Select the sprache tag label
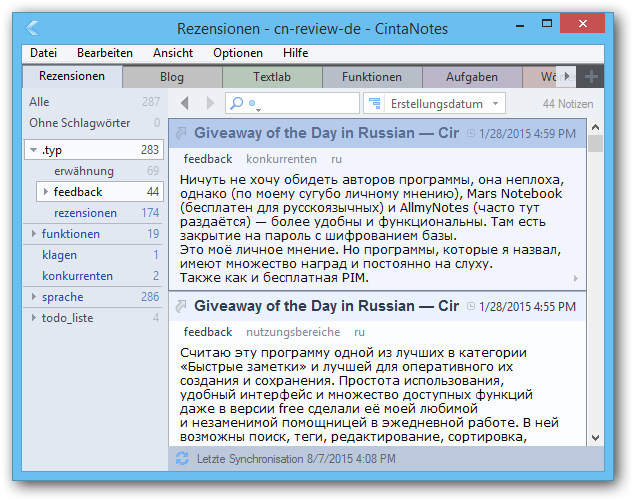The image size is (634, 501). coord(62,297)
